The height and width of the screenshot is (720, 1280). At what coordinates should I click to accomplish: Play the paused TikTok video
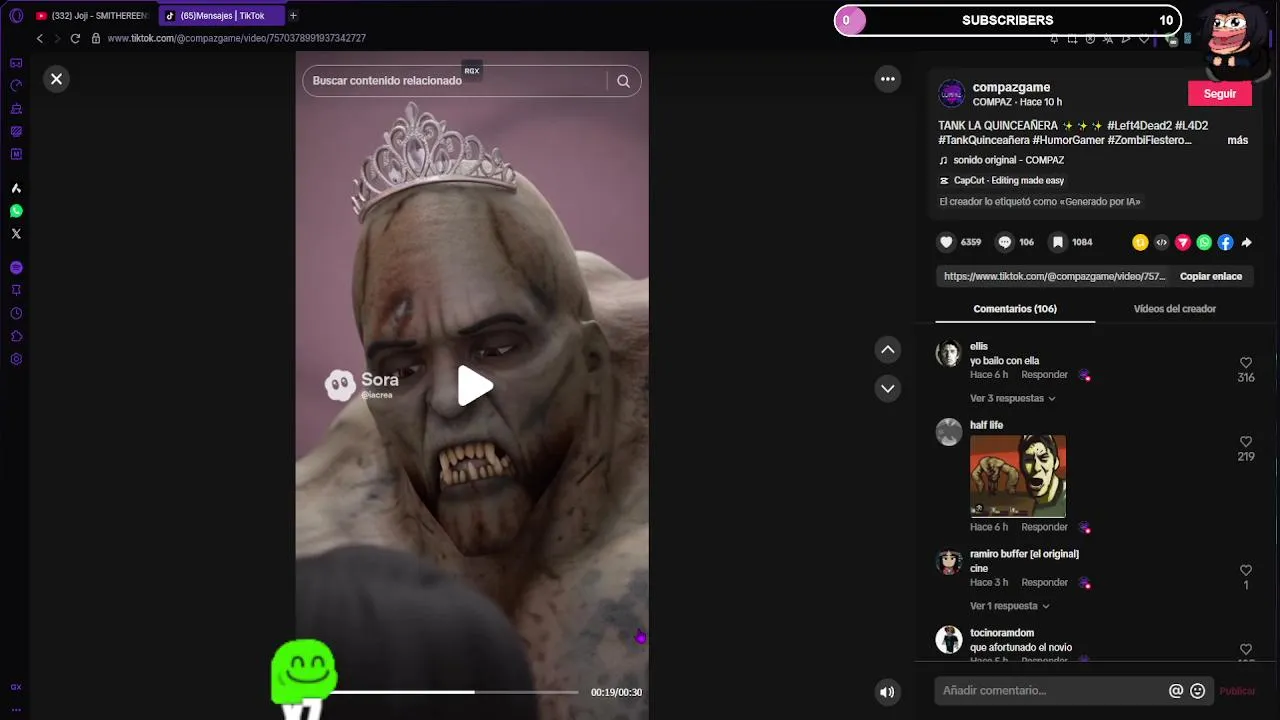(x=474, y=386)
